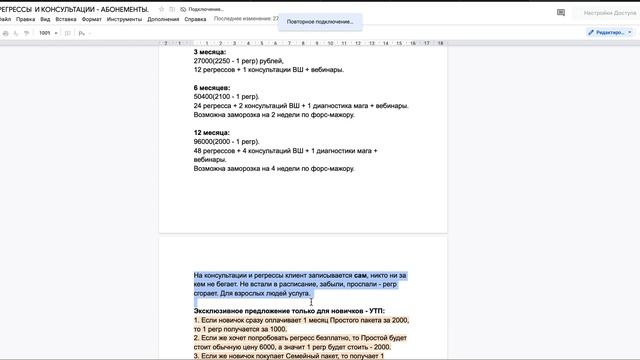Click the '96000(2000 - 1 регр).' line
The height and width of the screenshot is (360, 640).
pos(227,142)
